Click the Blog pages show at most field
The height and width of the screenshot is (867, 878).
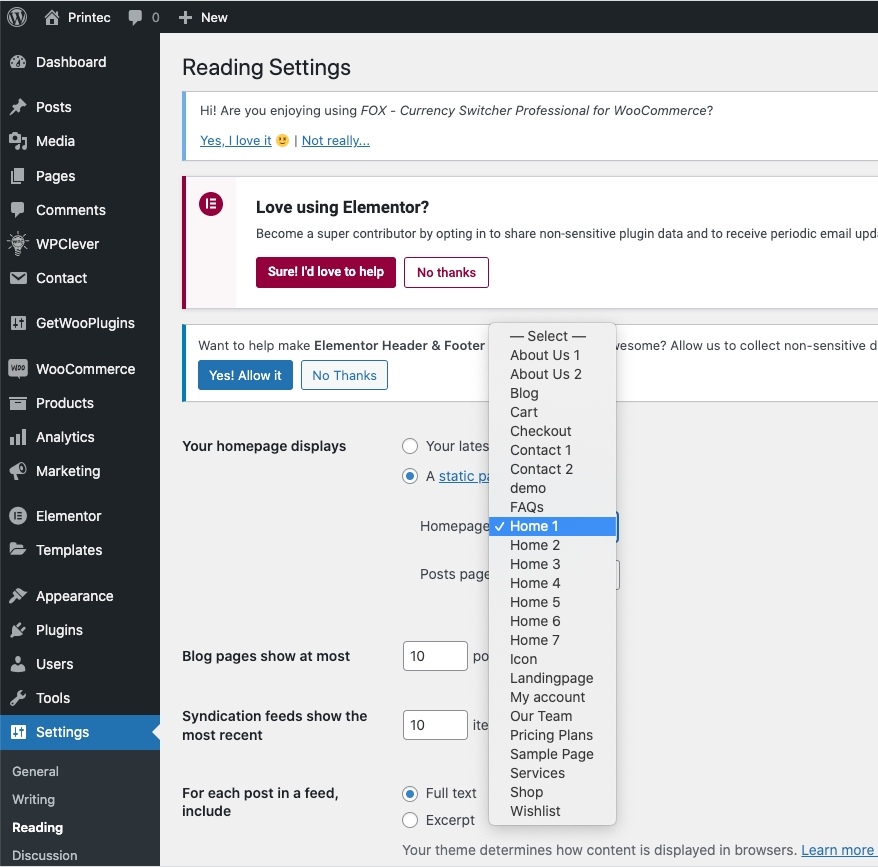tap(435, 656)
